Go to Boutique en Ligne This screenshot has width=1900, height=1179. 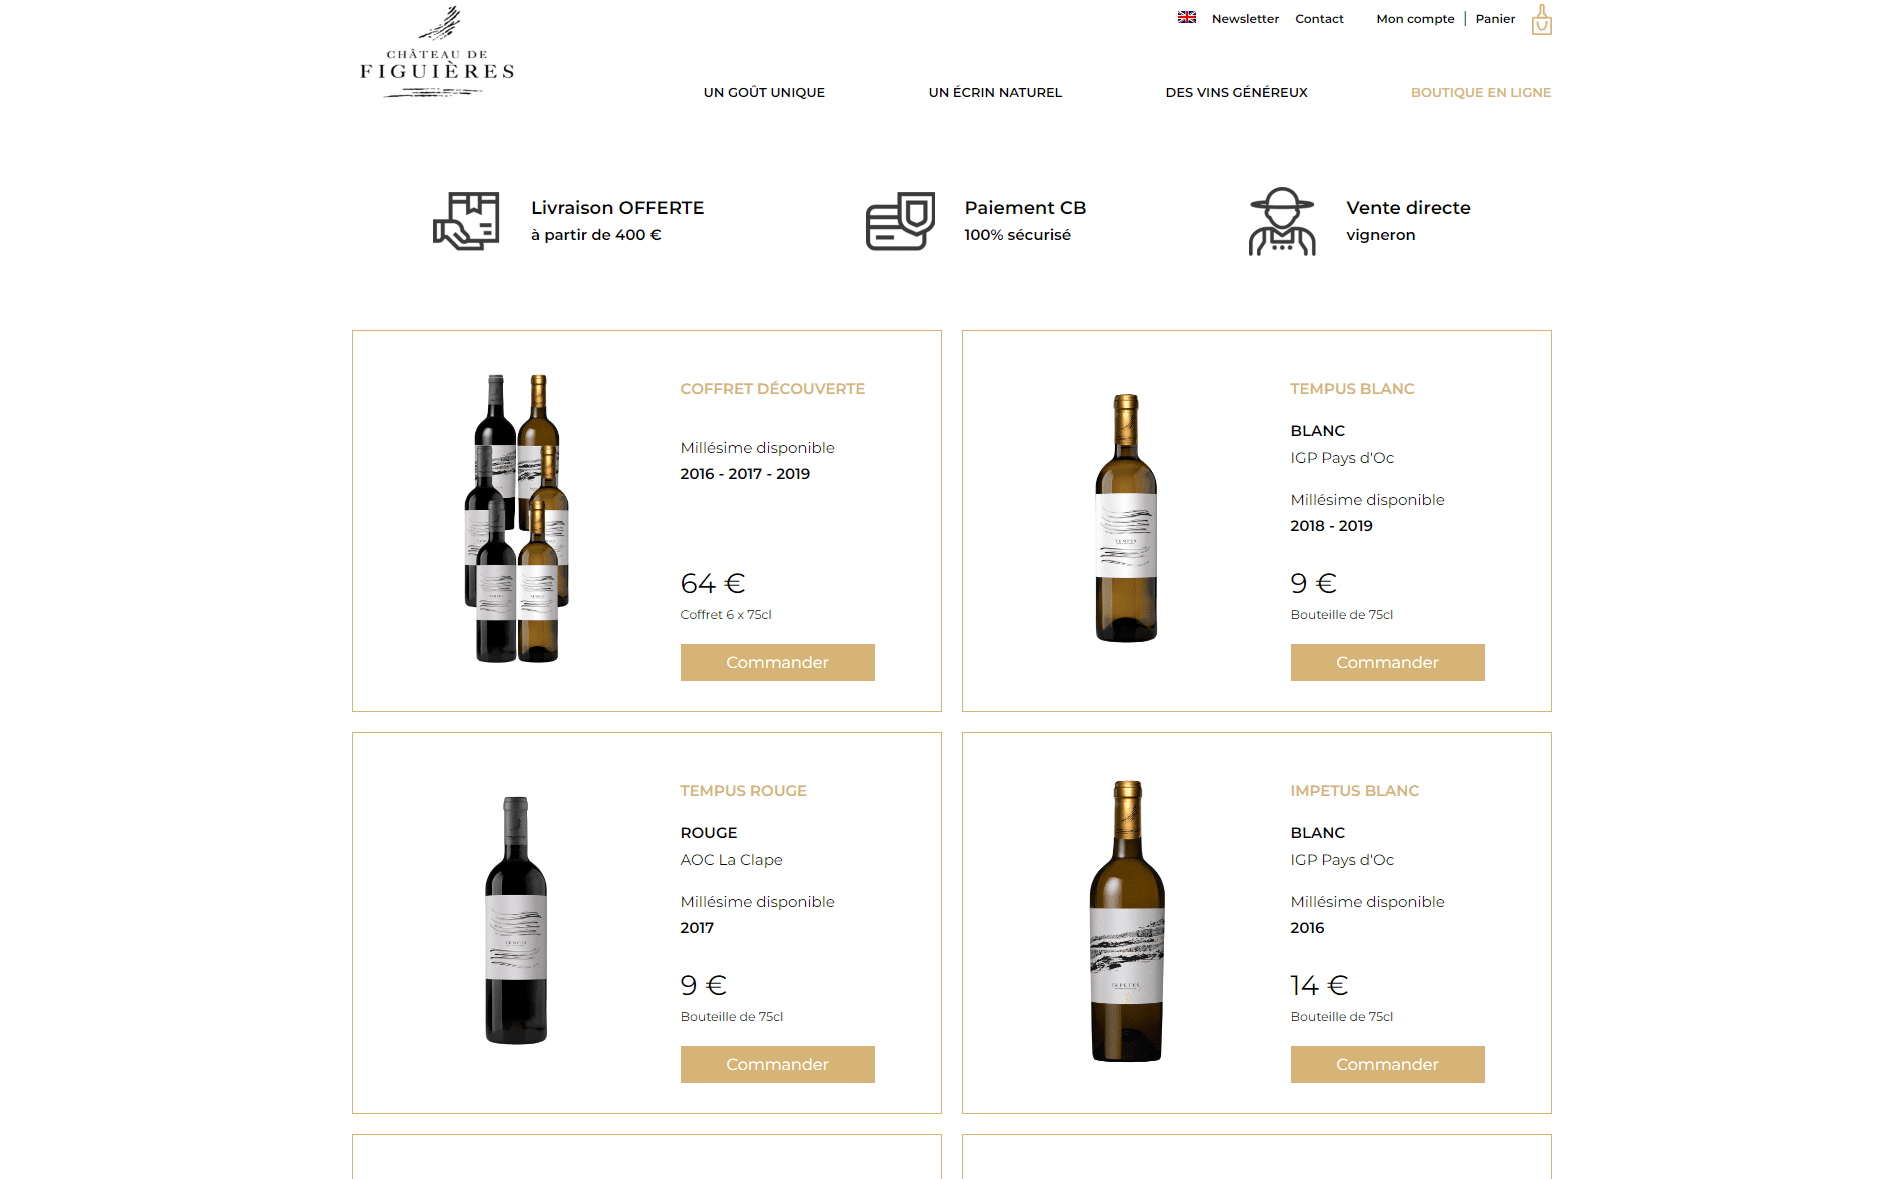pos(1481,92)
